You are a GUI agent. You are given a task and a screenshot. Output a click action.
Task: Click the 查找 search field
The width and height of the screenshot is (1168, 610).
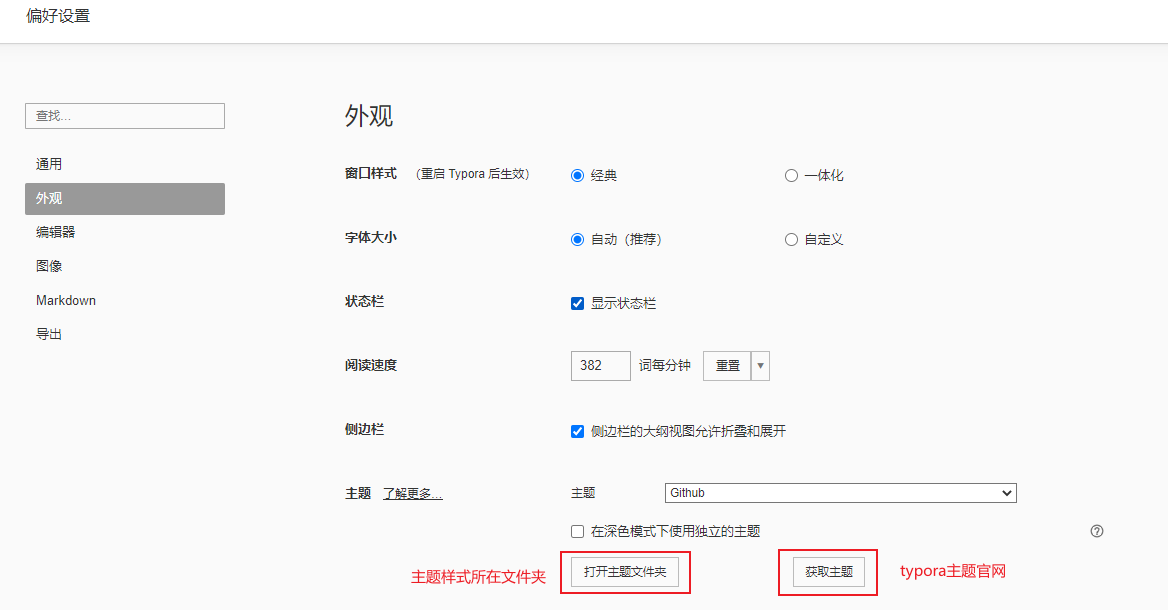pyautogui.click(x=124, y=116)
